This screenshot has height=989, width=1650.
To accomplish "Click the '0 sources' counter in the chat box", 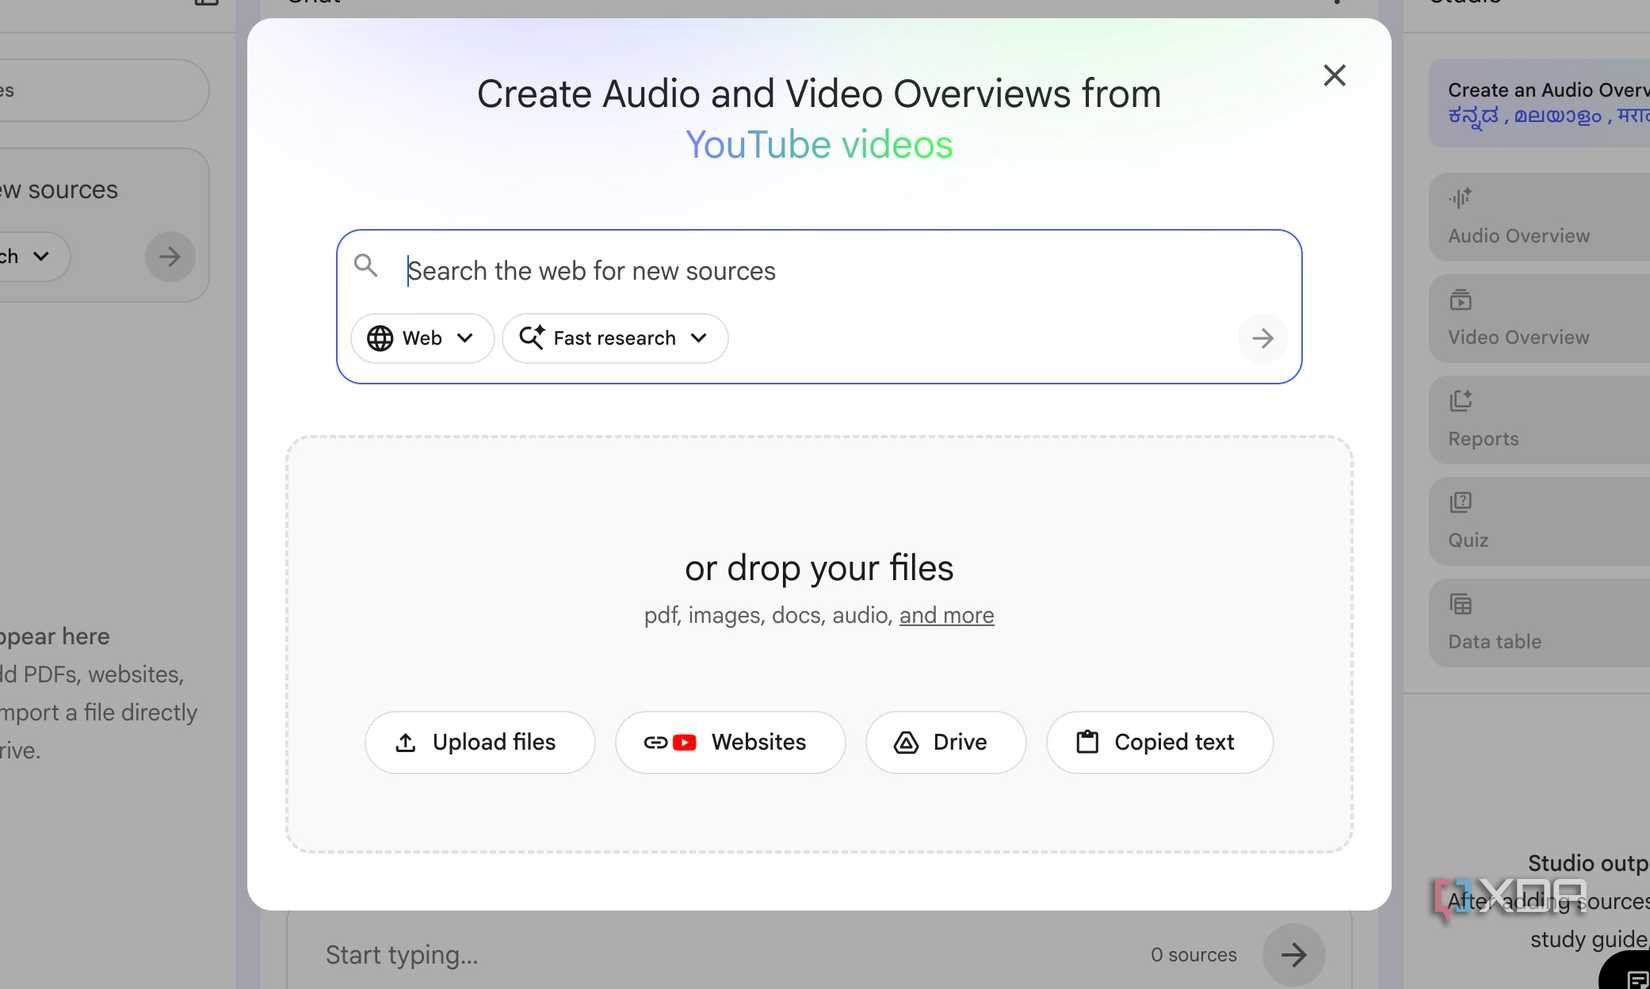I will (1194, 955).
